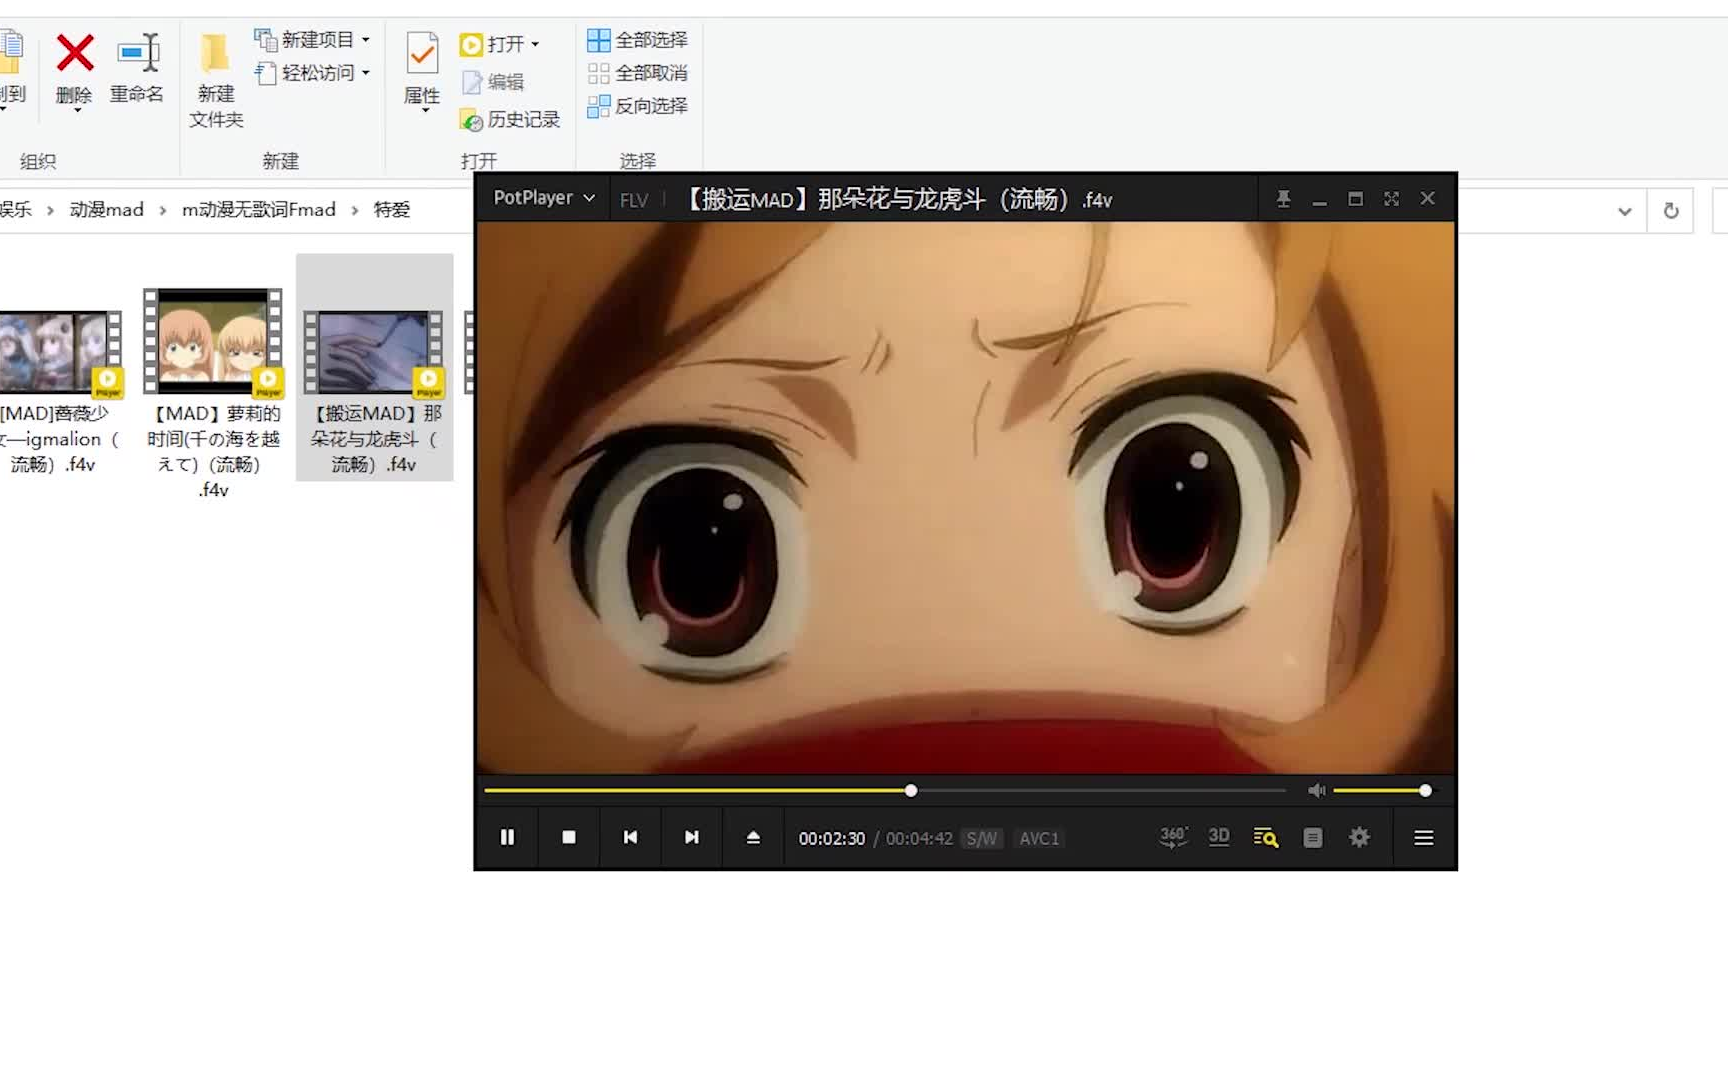Click the total duration 00:04:42
The width and height of the screenshot is (1728, 1080).
click(919, 839)
